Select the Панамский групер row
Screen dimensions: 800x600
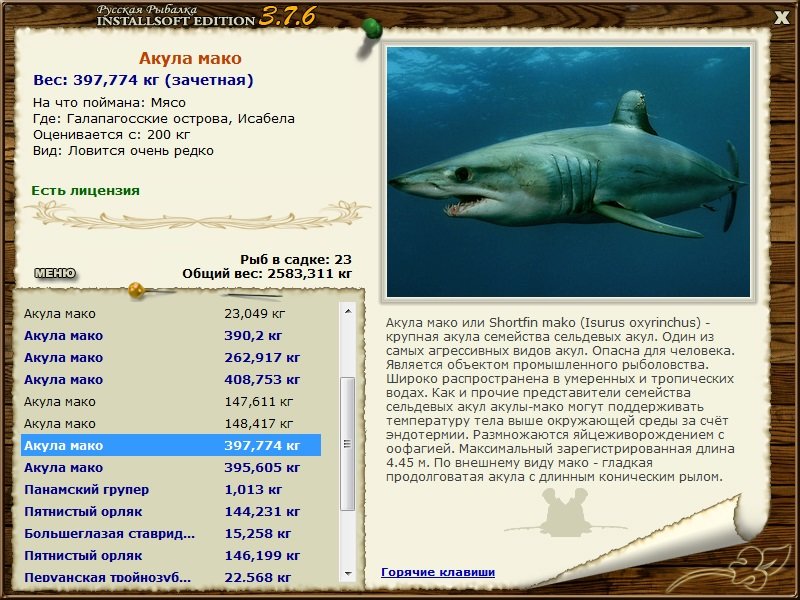pos(171,489)
